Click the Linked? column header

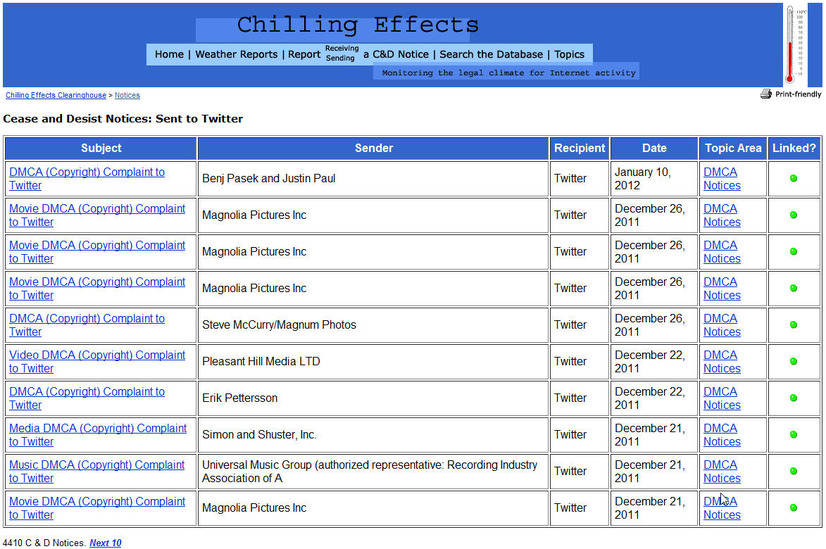[x=794, y=148]
